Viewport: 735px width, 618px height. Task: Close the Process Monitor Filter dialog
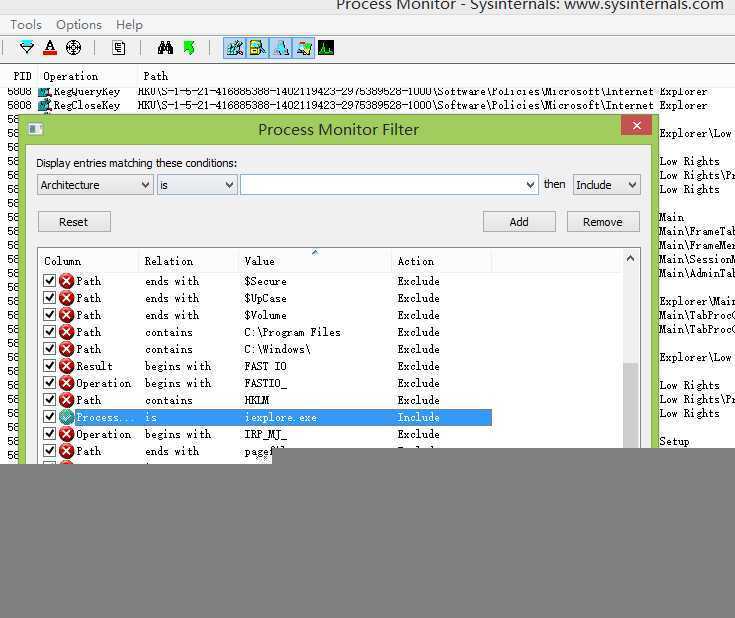point(636,126)
